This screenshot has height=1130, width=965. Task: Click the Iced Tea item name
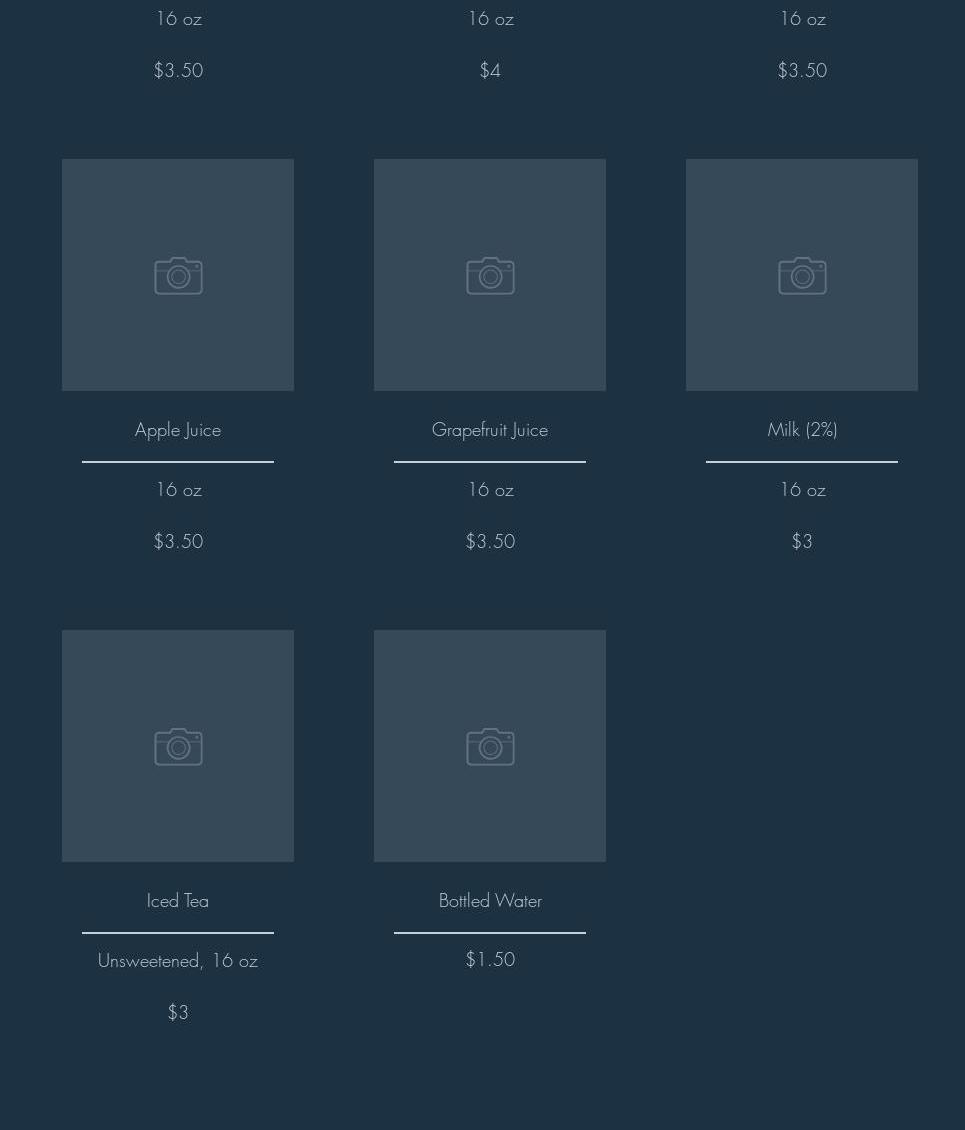(x=178, y=901)
